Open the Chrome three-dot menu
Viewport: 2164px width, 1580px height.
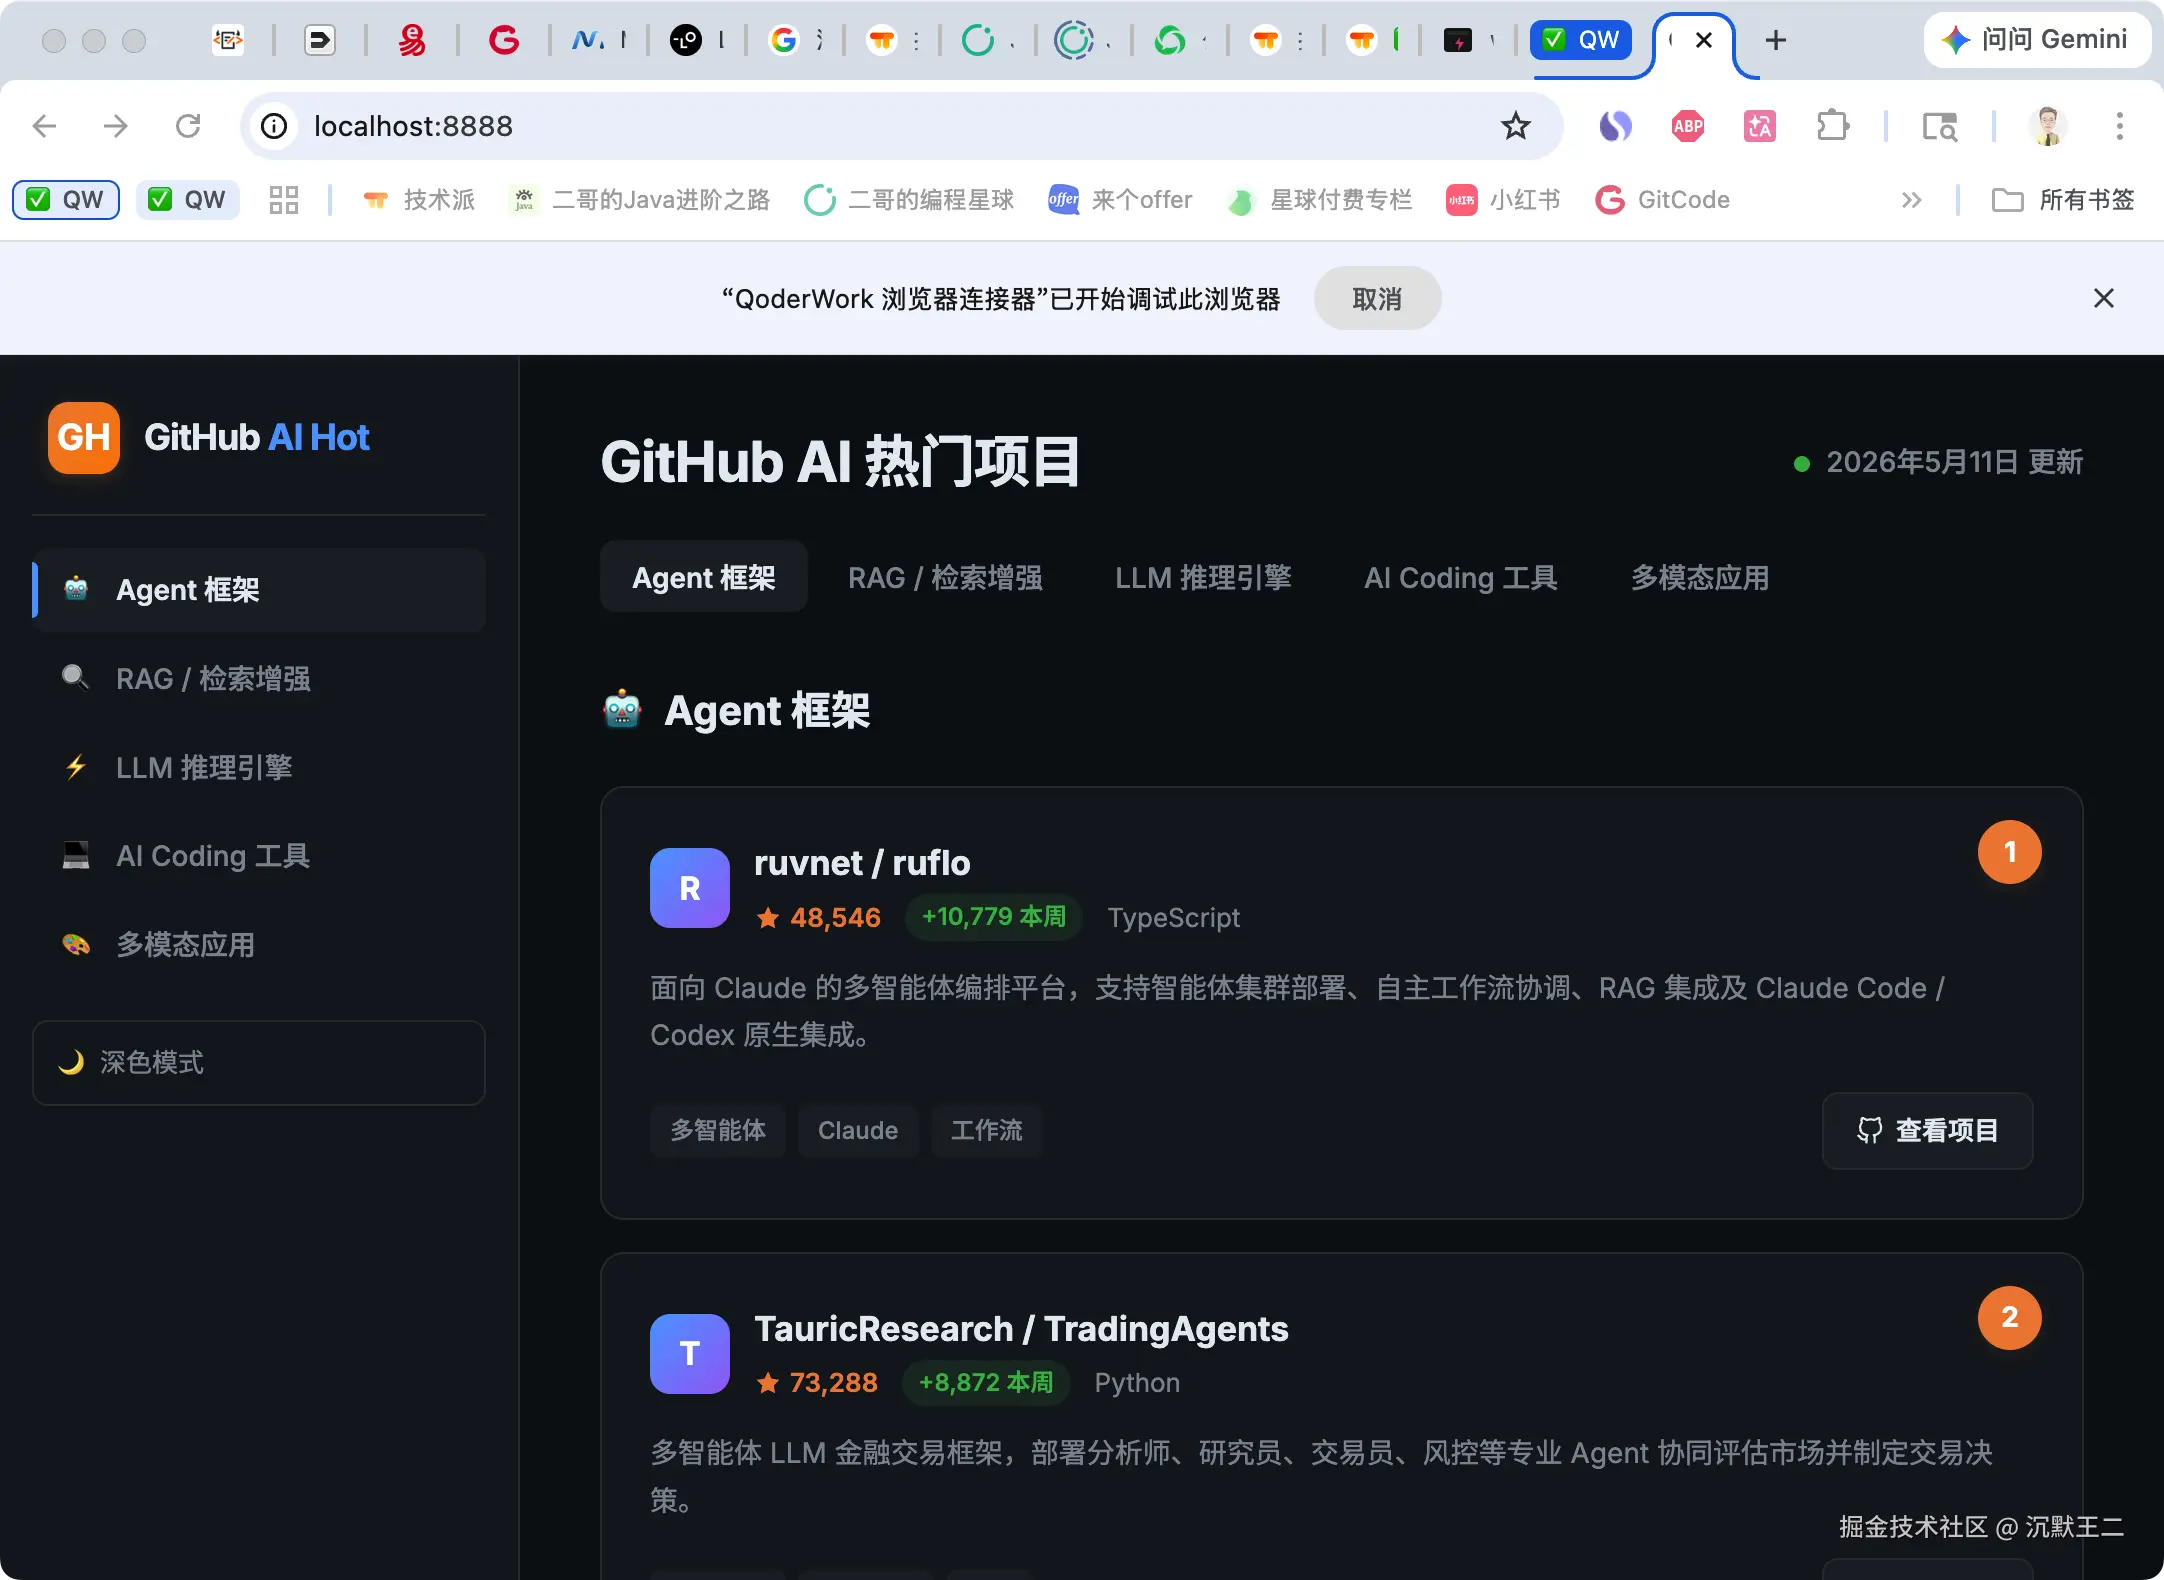(2120, 126)
